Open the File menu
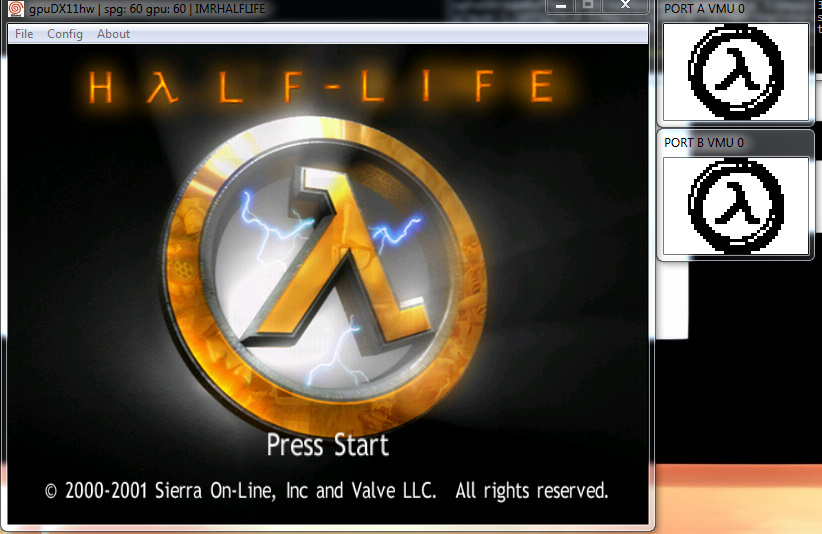The height and width of the screenshot is (534, 822). coord(24,34)
